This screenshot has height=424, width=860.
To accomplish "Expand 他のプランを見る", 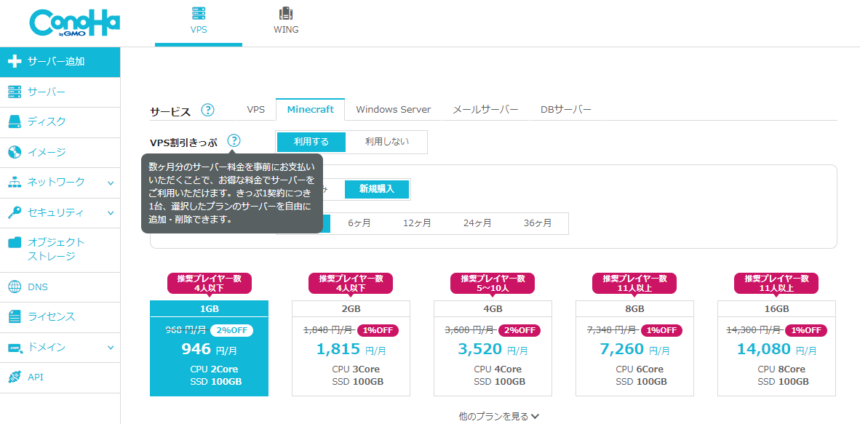I will (x=499, y=416).
